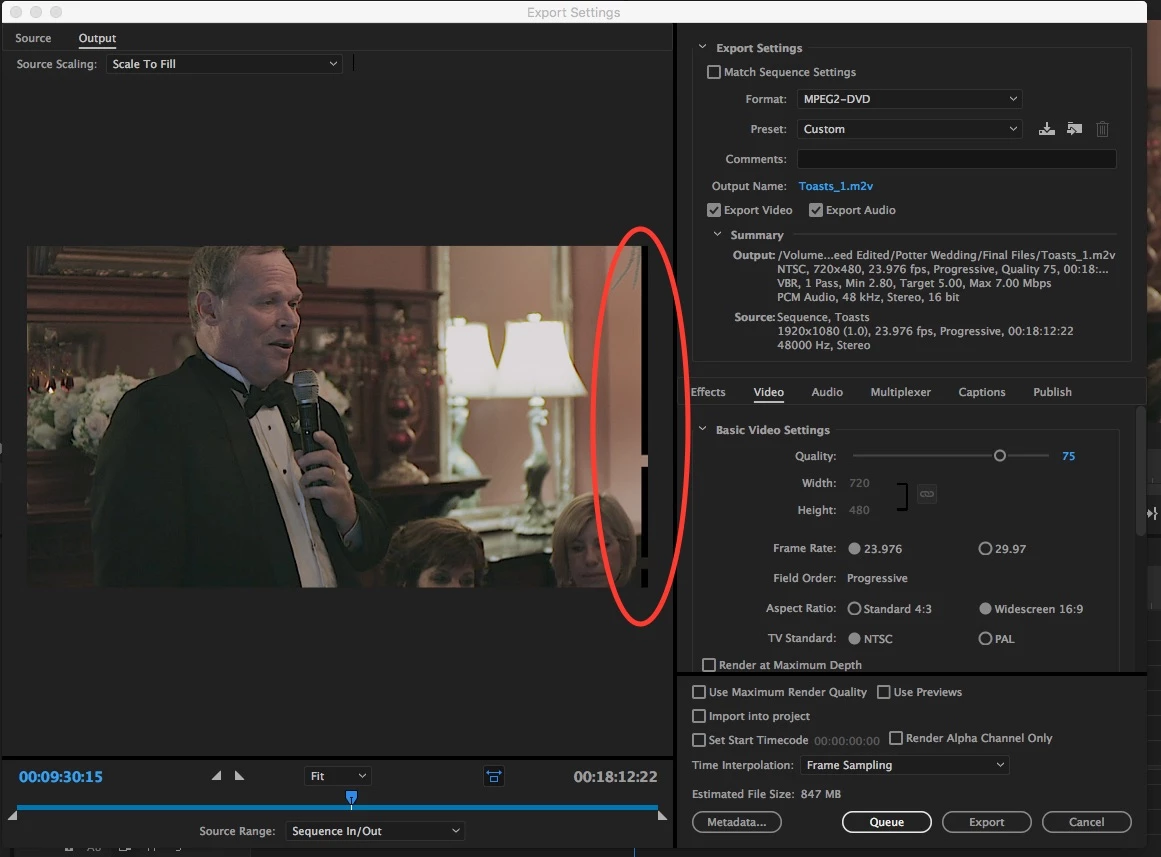The height and width of the screenshot is (857, 1161).
Task: Enable Use Maximum Render Quality
Action: click(x=699, y=692)
